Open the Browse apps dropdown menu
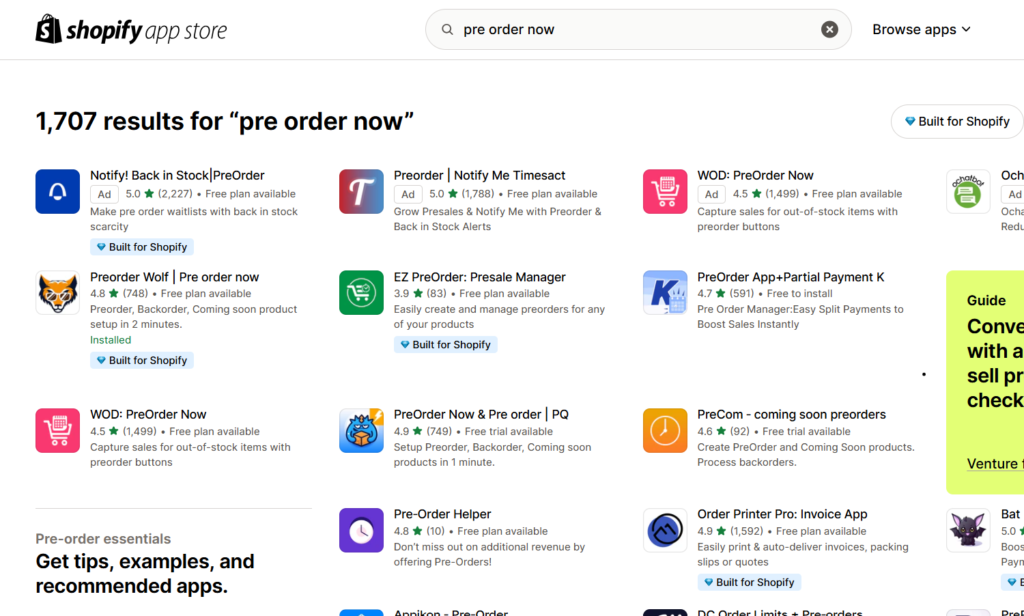 click(x=921, y=29)
